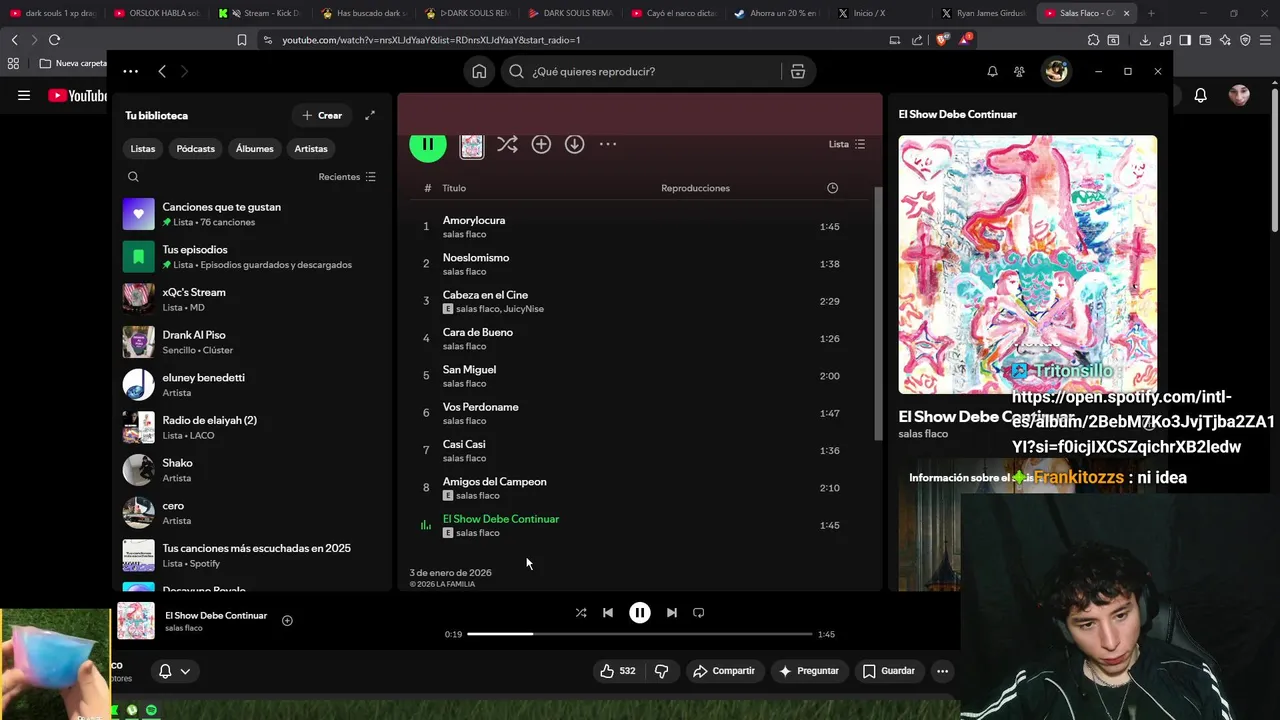Open the large album cover art
Image resolution: width=1280 pixels, height=720 pixels.
coord(1028,265)
